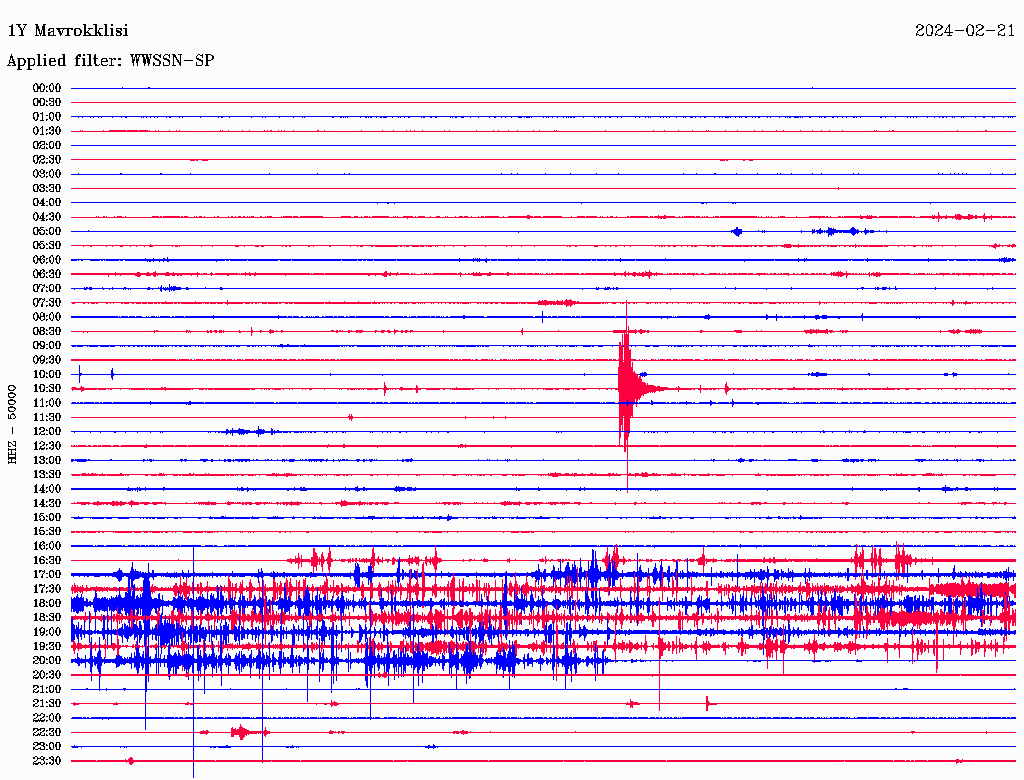Click the '22:30' time label
Screen dimensions: 1024x780
(46, 732)
